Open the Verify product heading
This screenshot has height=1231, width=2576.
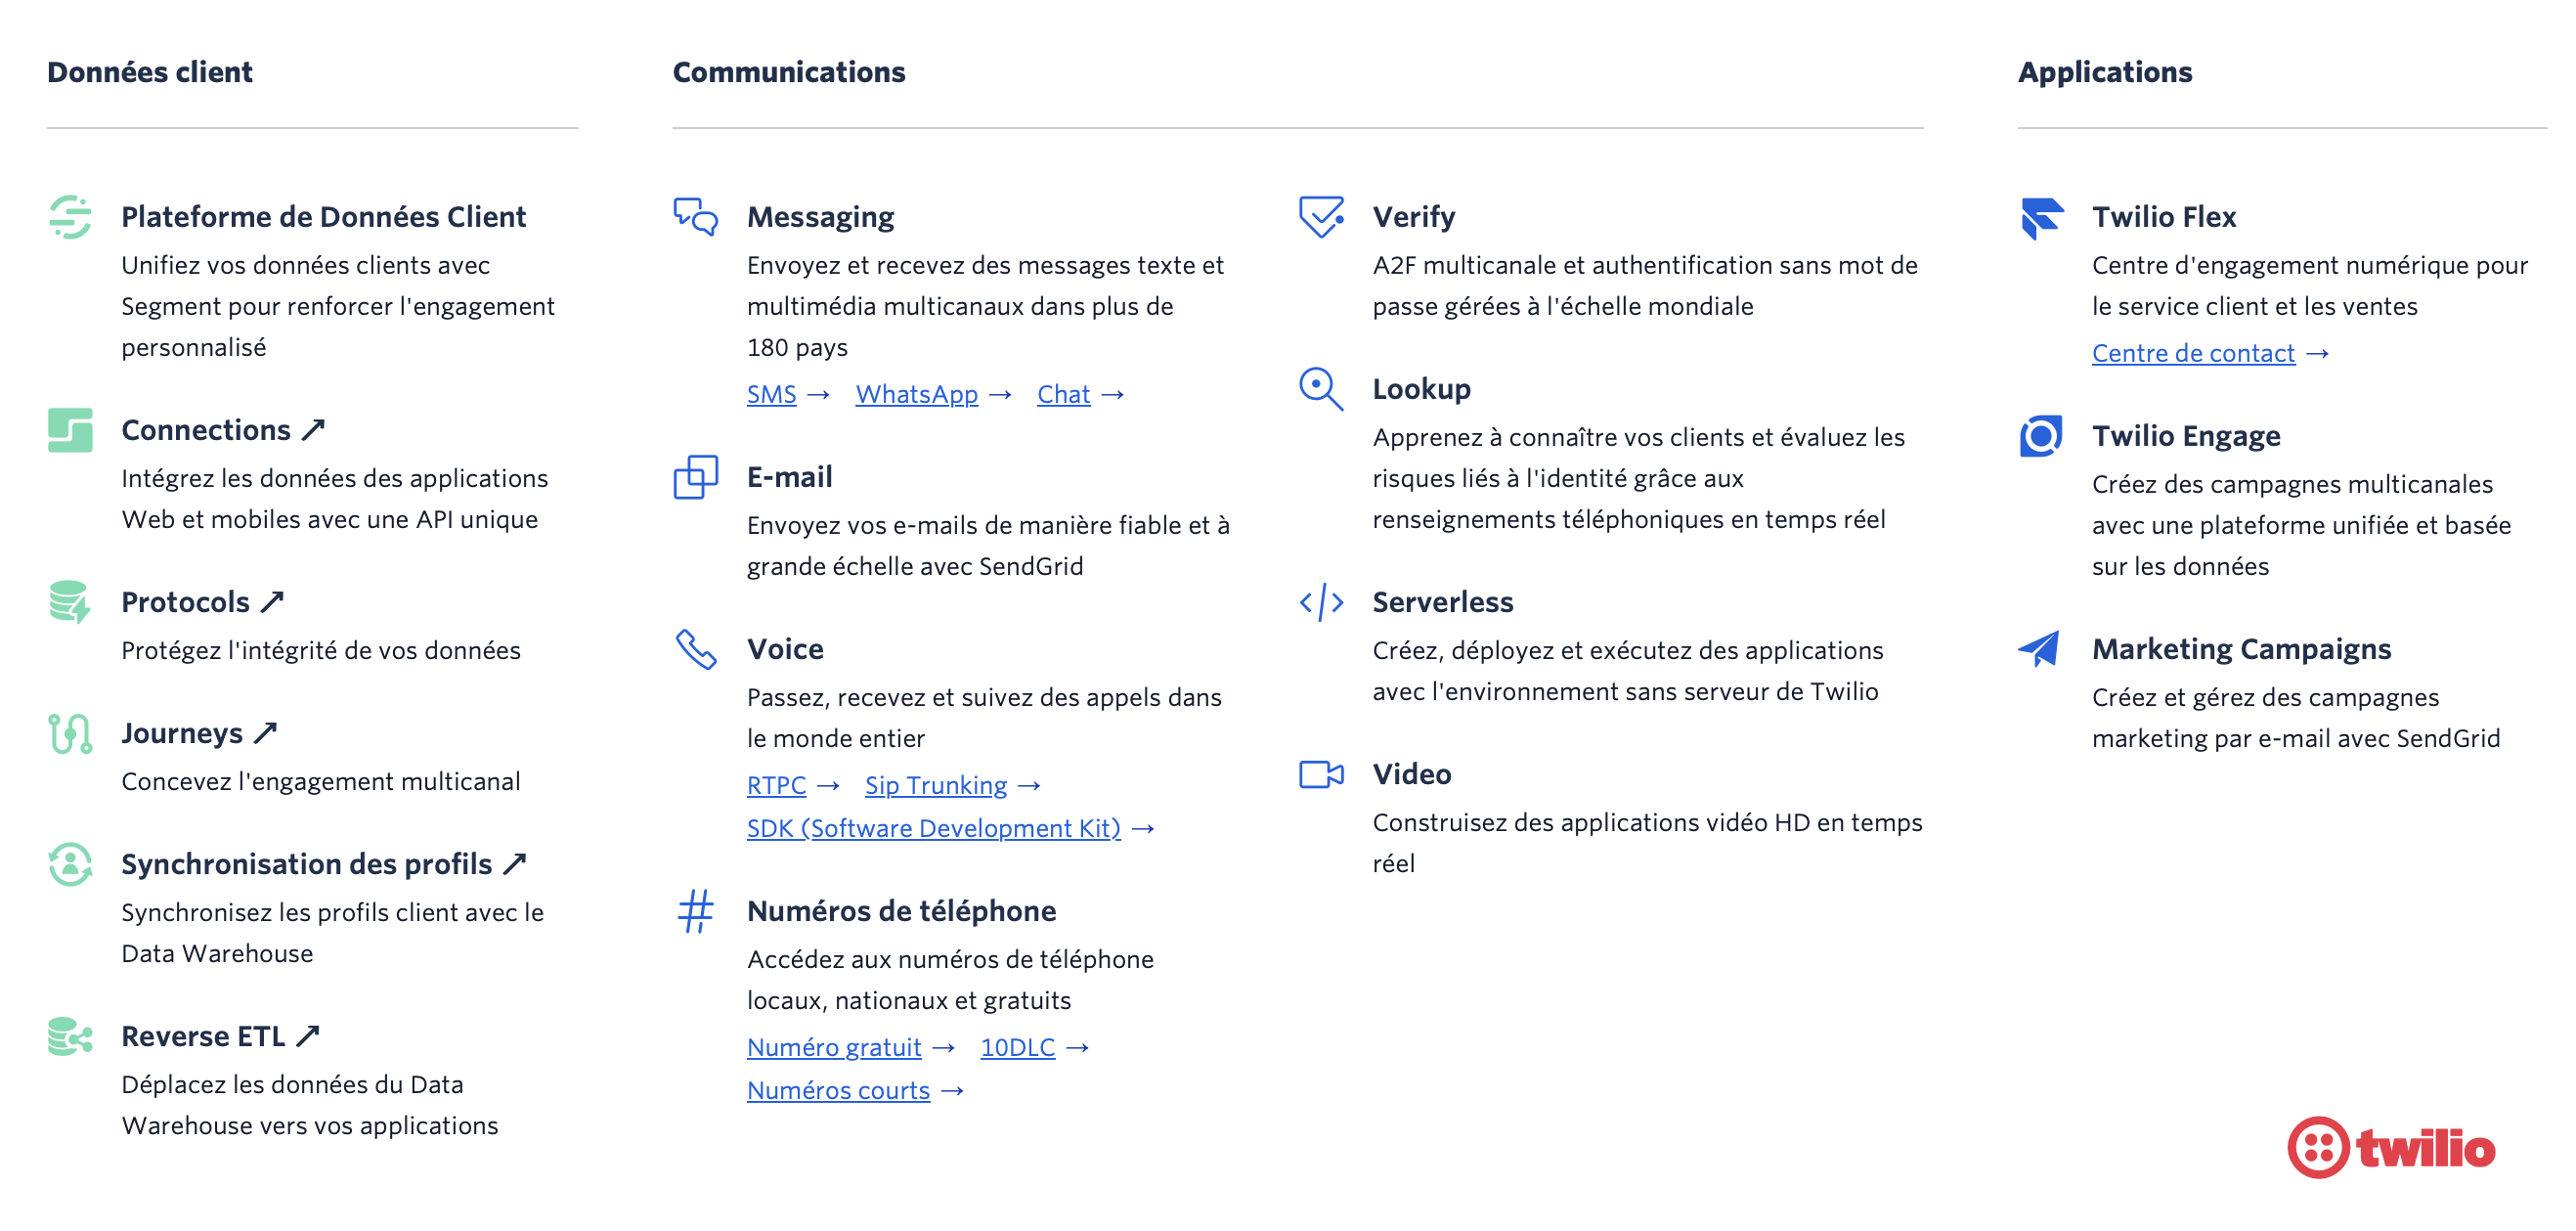pos(1413,217)
